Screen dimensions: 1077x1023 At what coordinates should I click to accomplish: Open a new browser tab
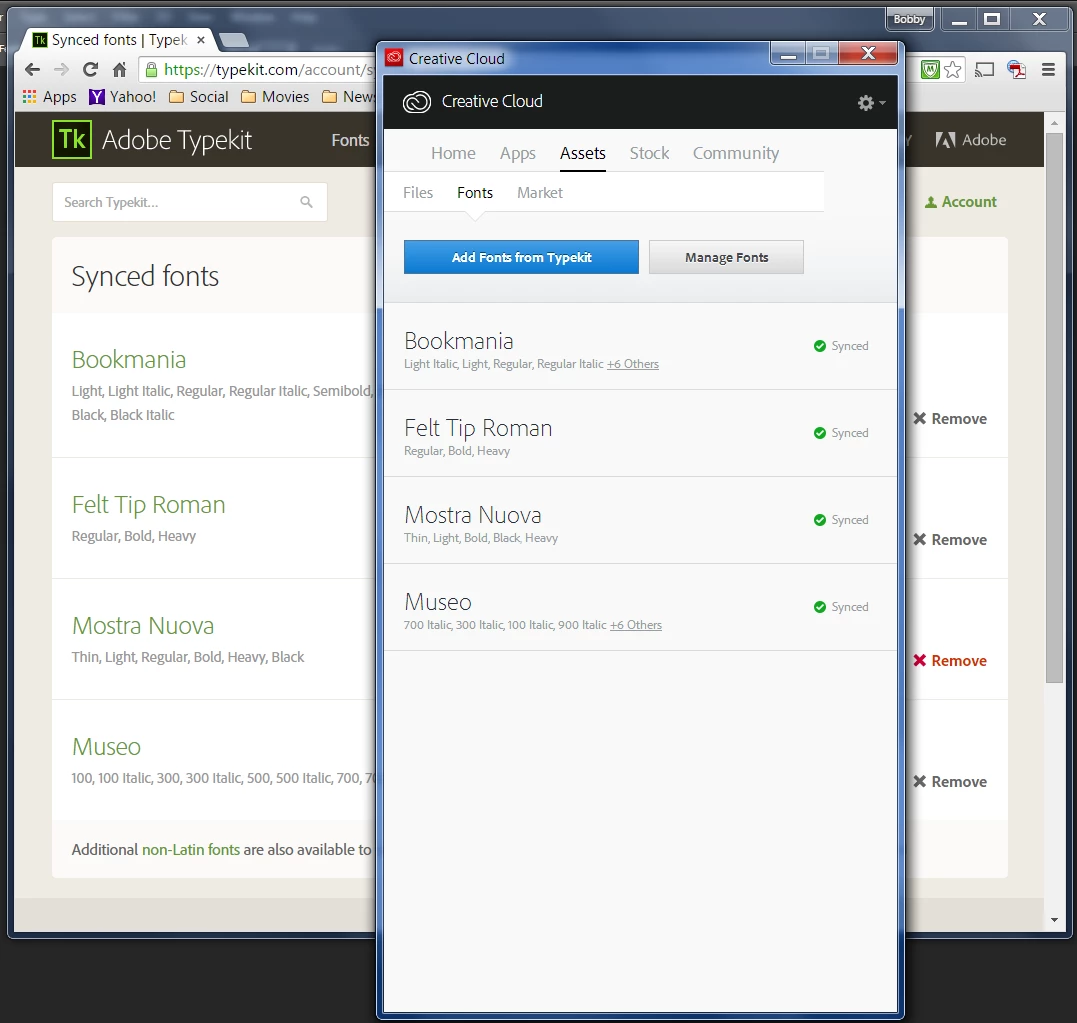point(234,40)
